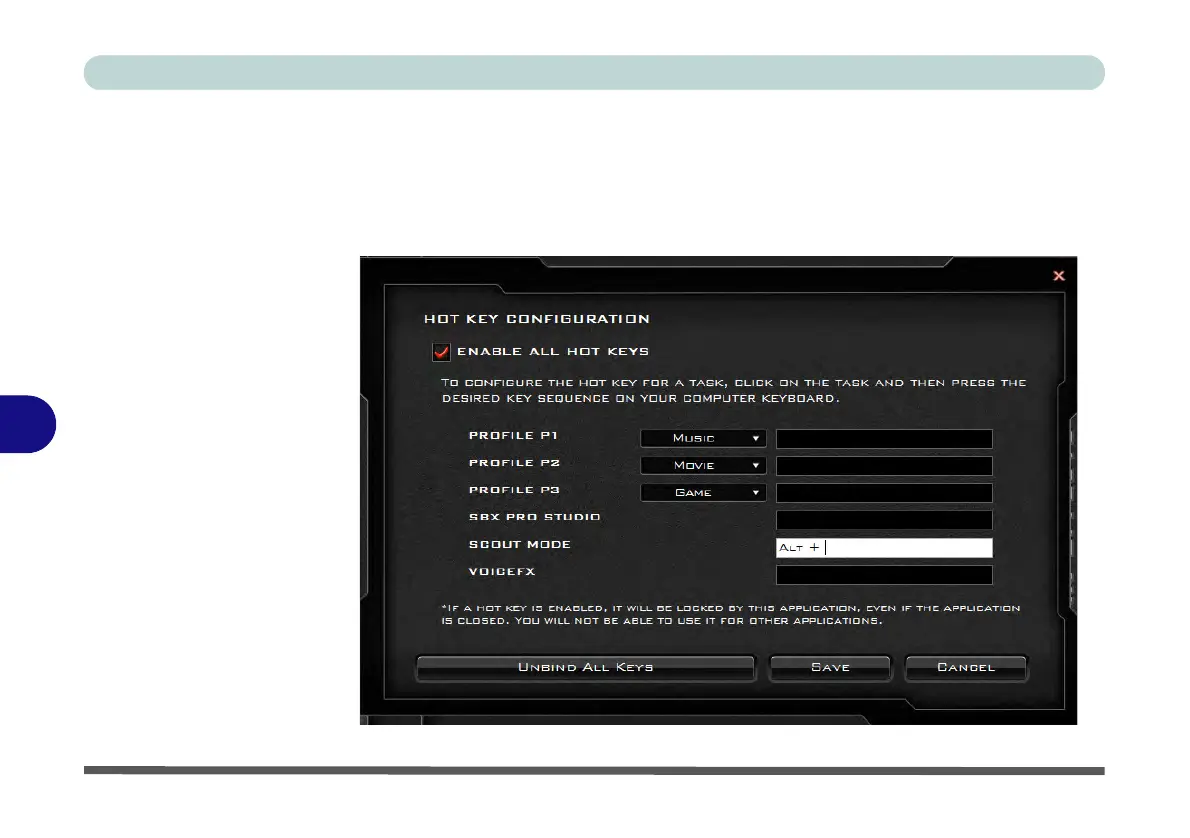Click the Profile P3 hot key field
This screenshot has width=1190, height=838.
(884, 493)
